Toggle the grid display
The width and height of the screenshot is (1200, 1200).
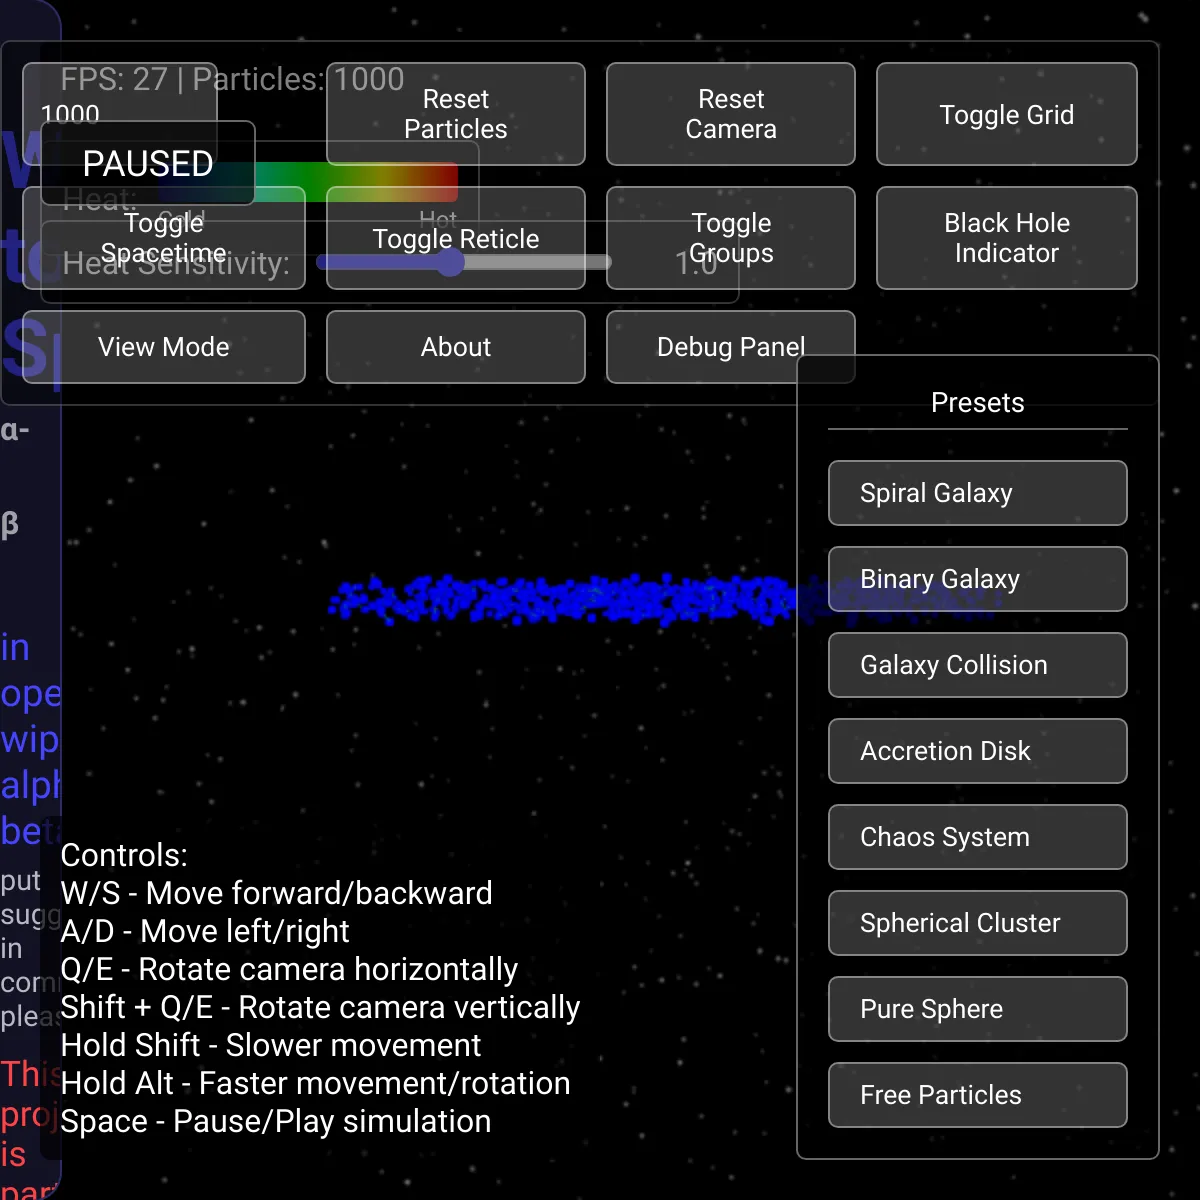click(1007, 114)
